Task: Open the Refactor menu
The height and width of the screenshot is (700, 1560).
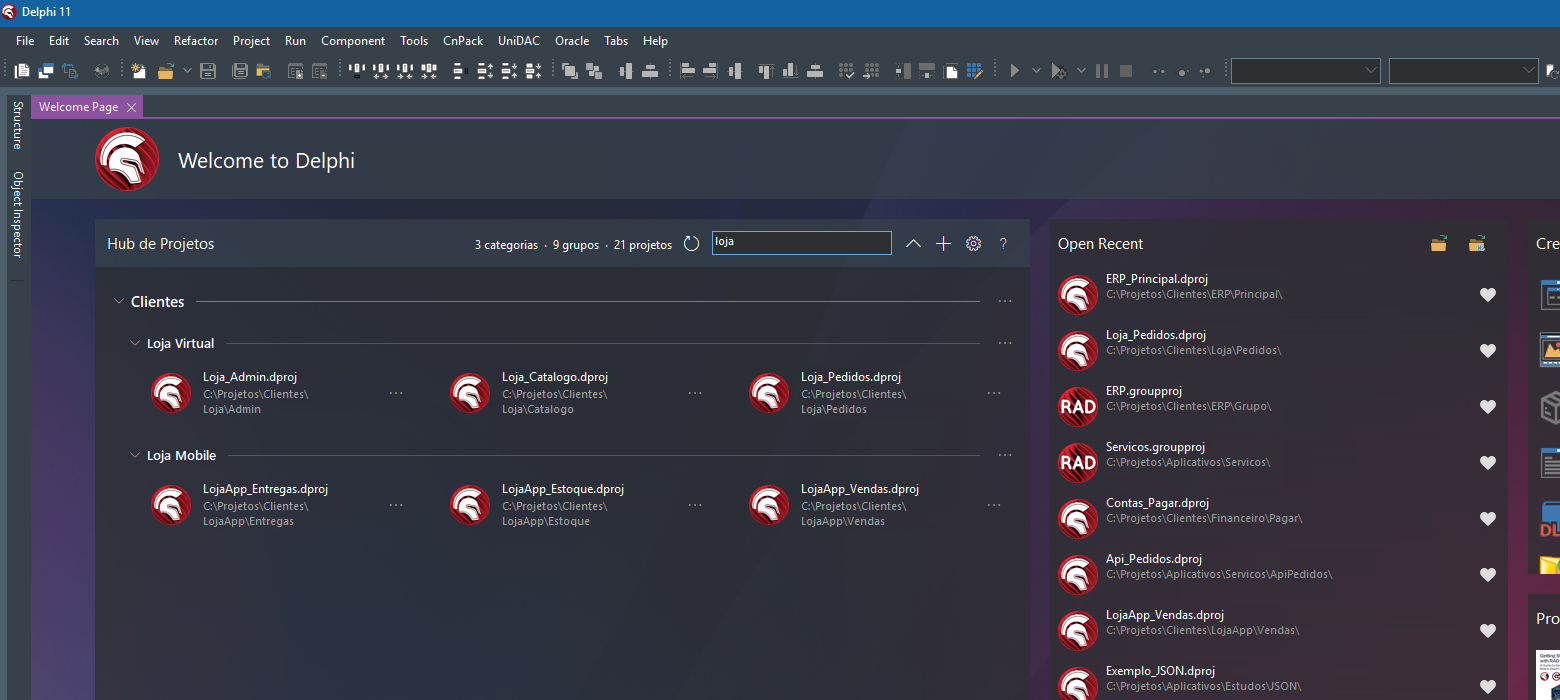Action: pos(196,41)
